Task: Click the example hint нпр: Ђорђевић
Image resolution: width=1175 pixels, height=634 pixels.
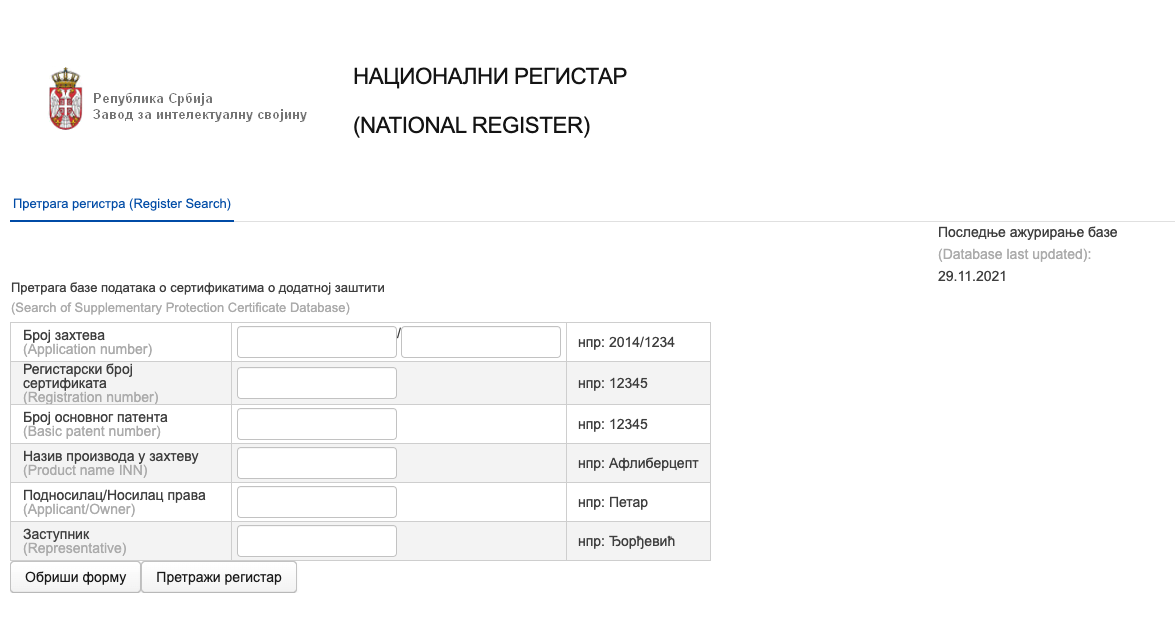Action: (627, 541)
